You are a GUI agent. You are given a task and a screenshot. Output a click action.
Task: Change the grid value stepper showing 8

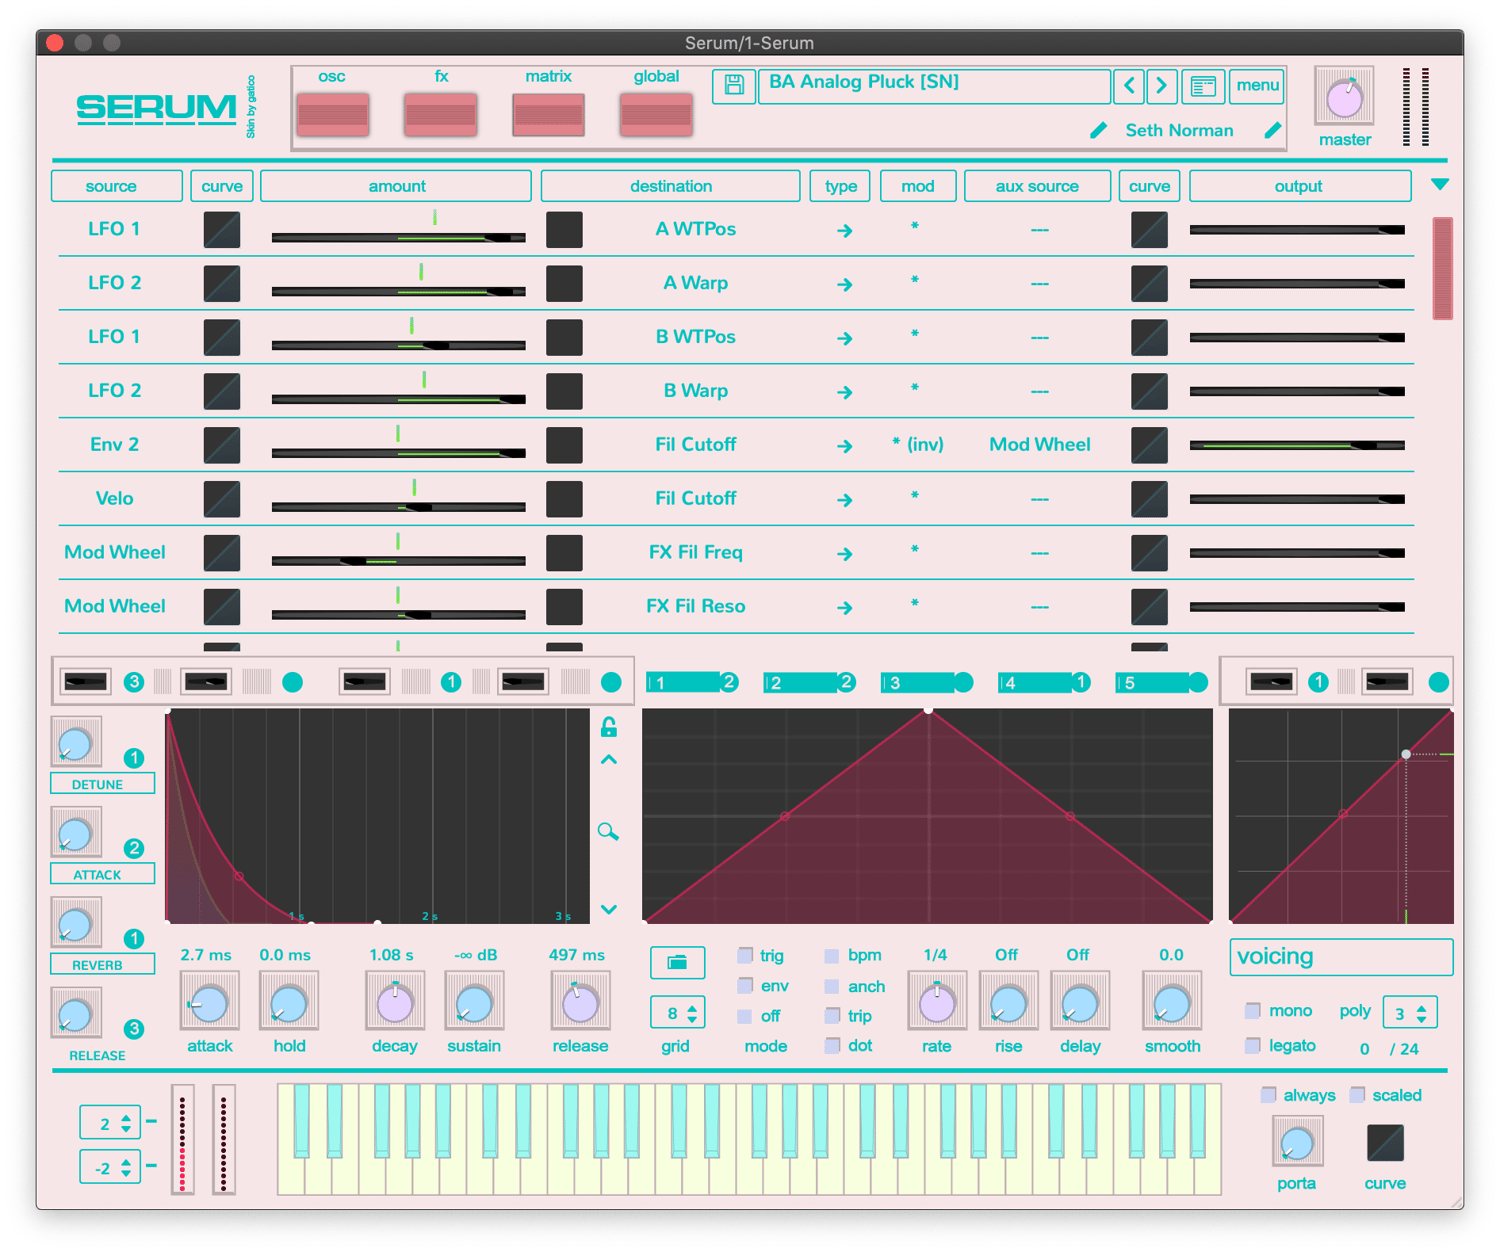[x=678, y=1013]
